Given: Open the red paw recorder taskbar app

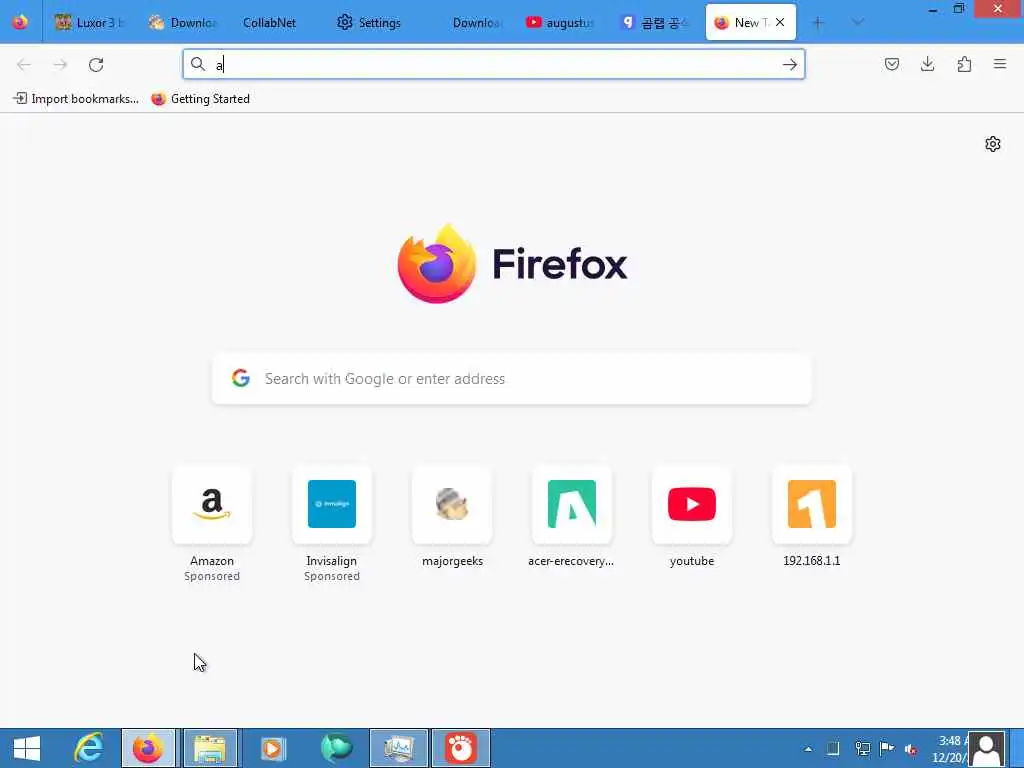Looking at the screenshot, I should point(460,748).
